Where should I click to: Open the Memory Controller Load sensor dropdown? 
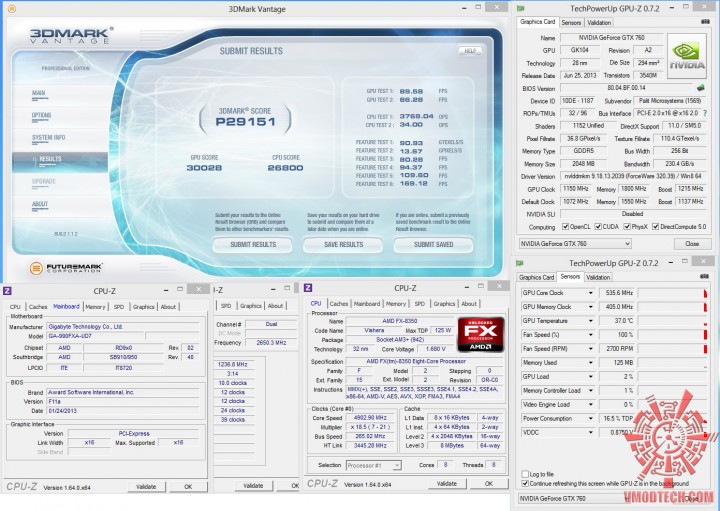point(591,391)
